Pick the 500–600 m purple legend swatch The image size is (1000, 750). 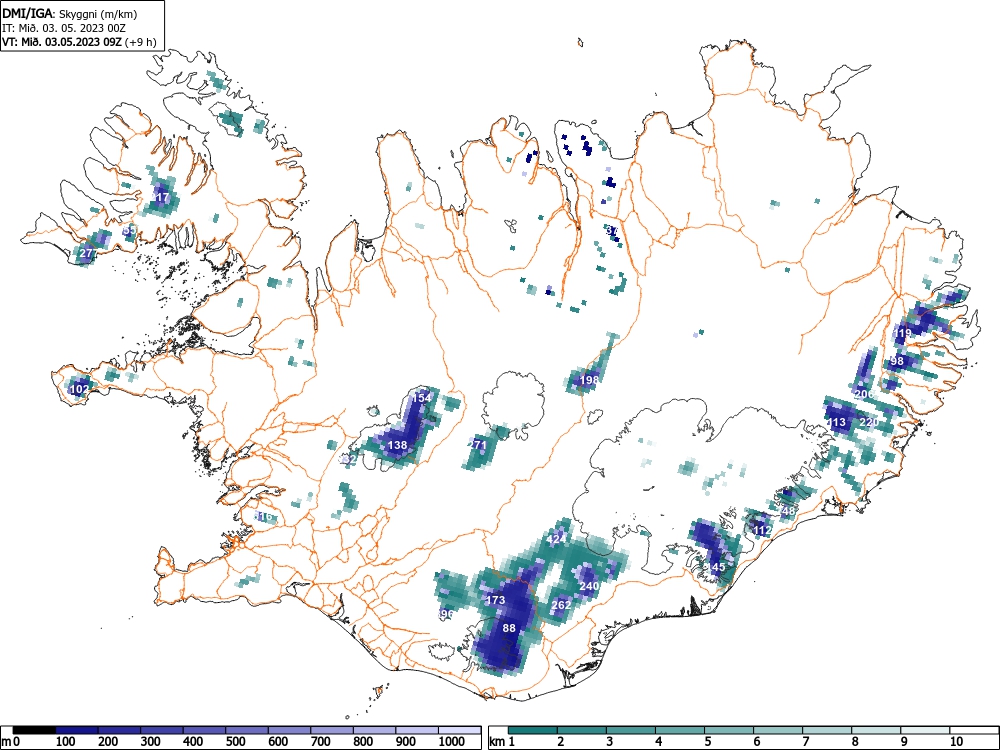(247, 730)
